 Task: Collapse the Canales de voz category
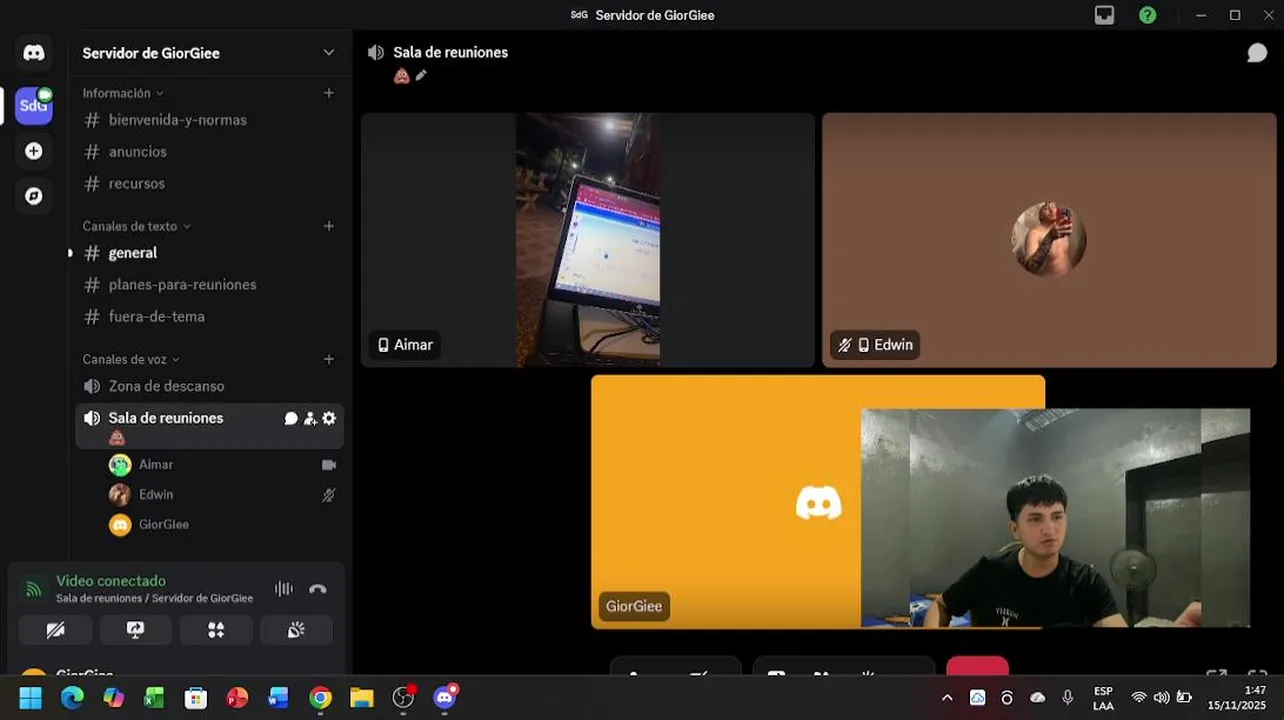point(131,359)
